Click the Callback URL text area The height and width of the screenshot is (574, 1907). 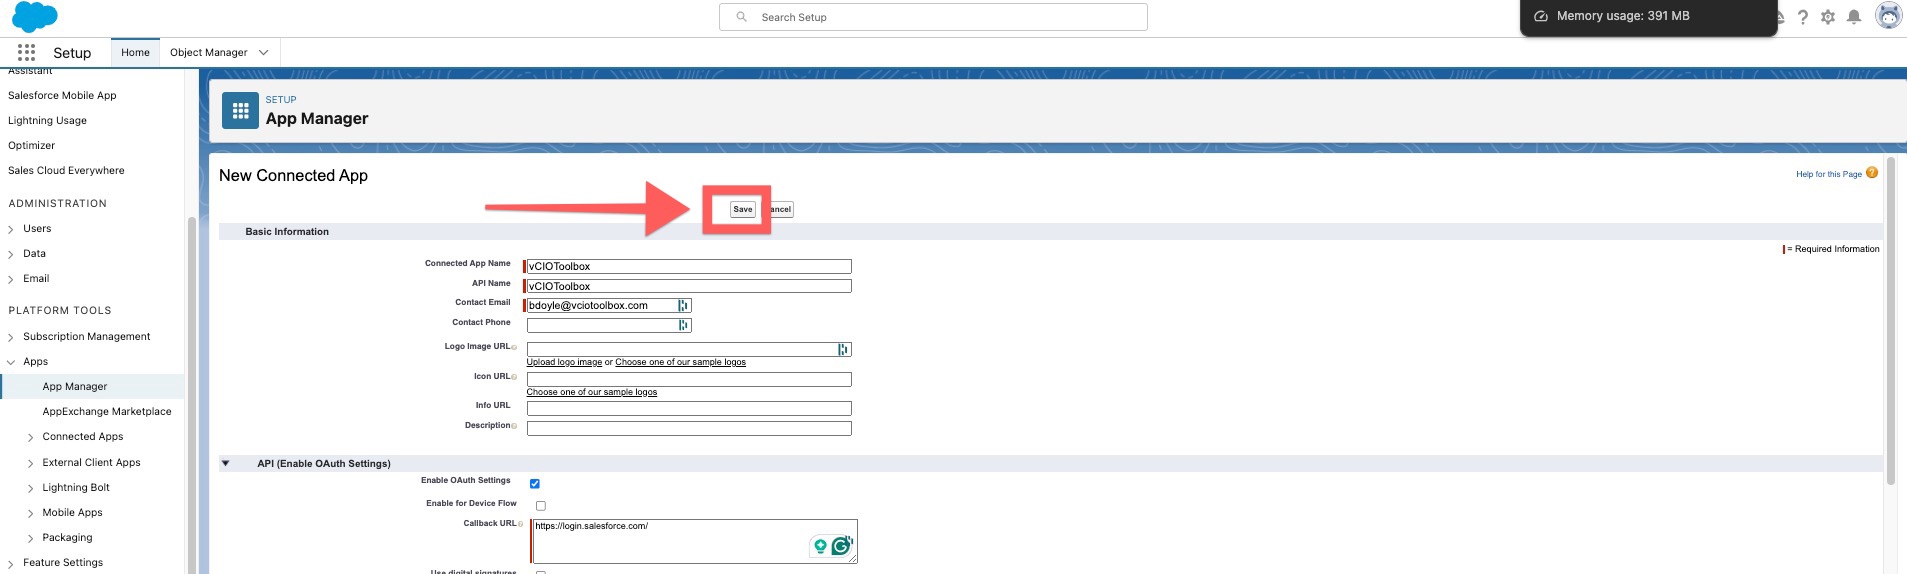click(694, 541)
